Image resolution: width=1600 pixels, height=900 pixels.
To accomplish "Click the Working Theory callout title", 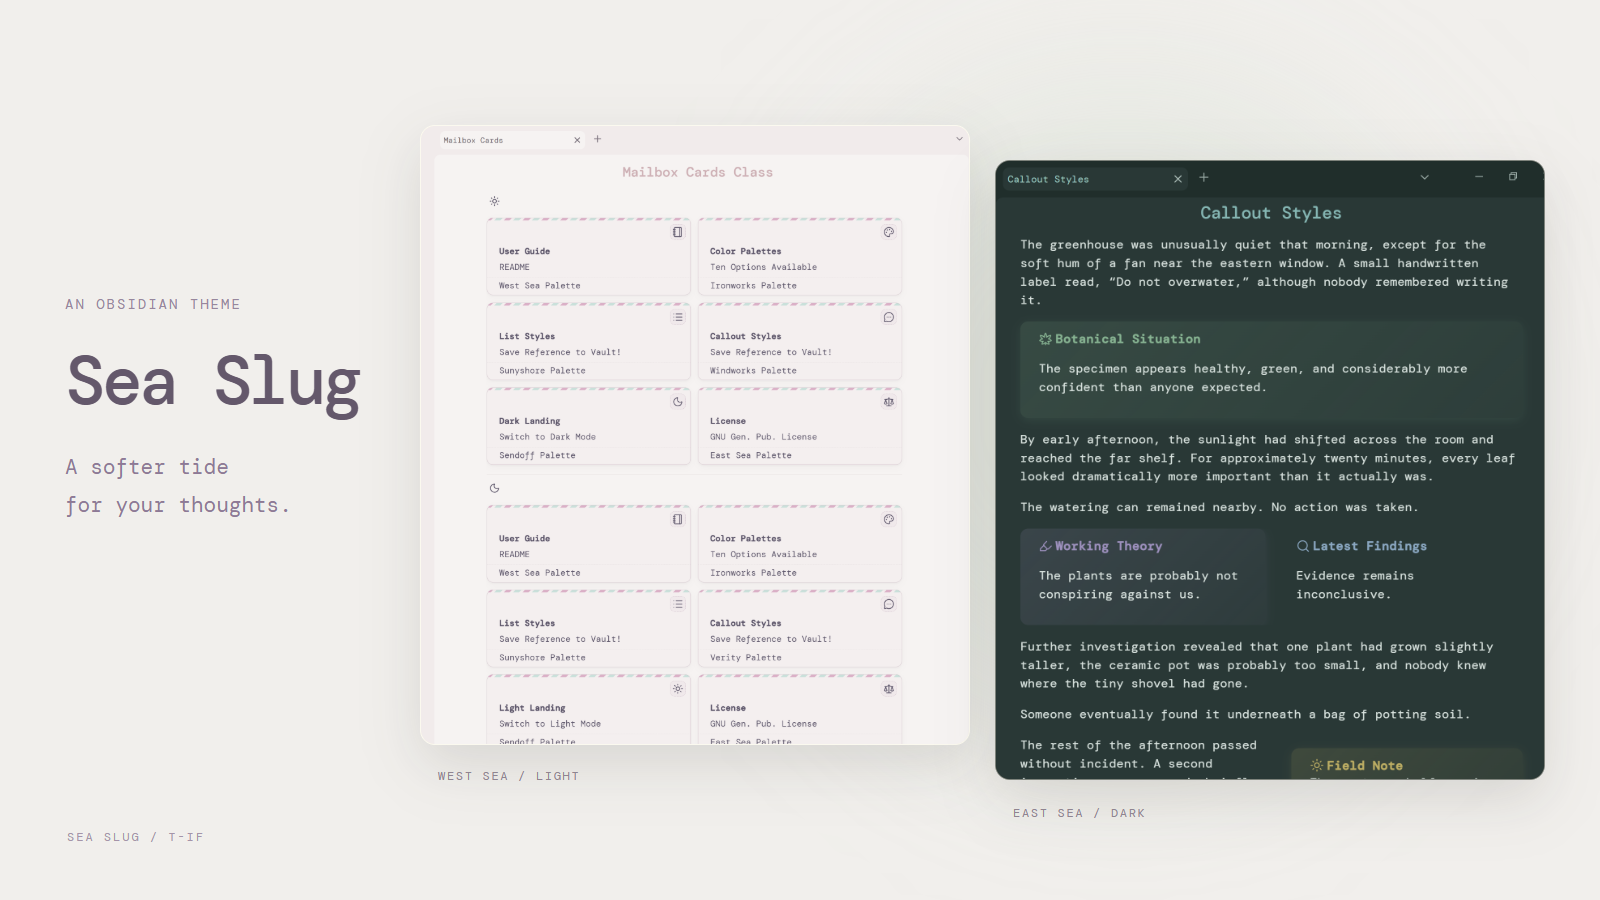I will (x=1108, y=546).
